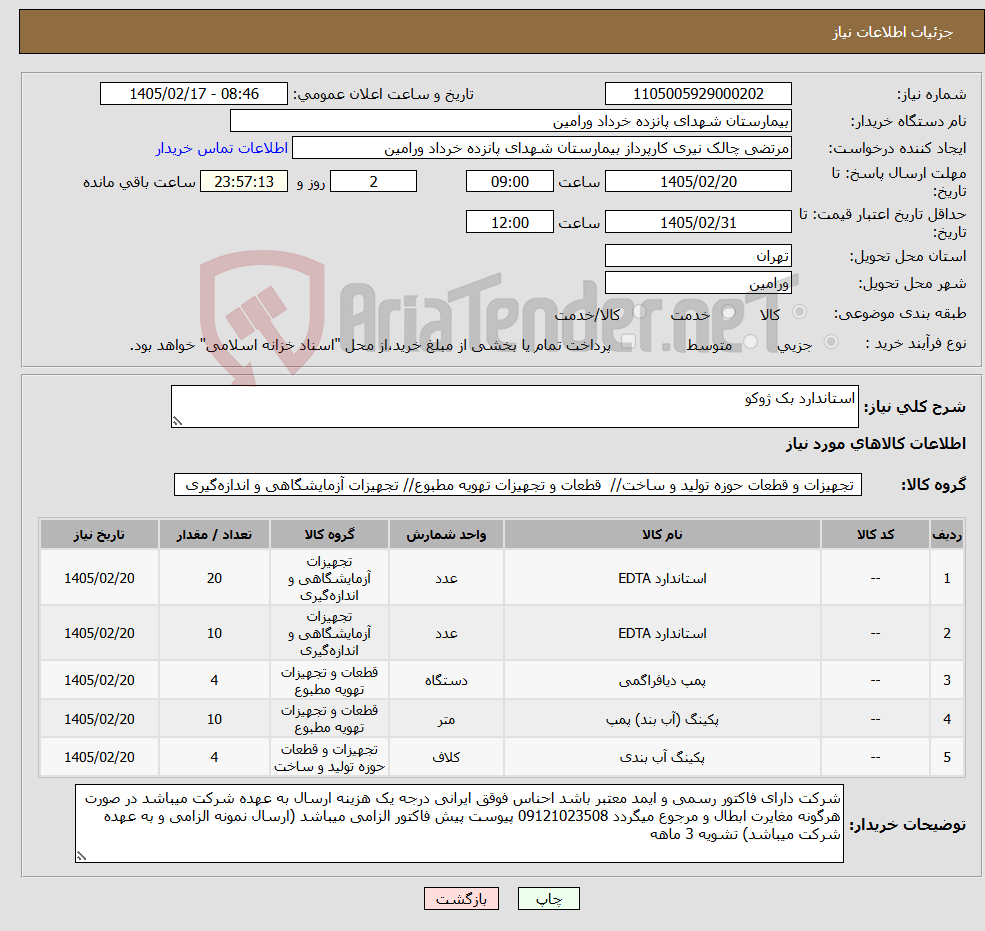Click unit دستگاه in row 3
This screenshot has width=985, height=931.
[446, 680]
